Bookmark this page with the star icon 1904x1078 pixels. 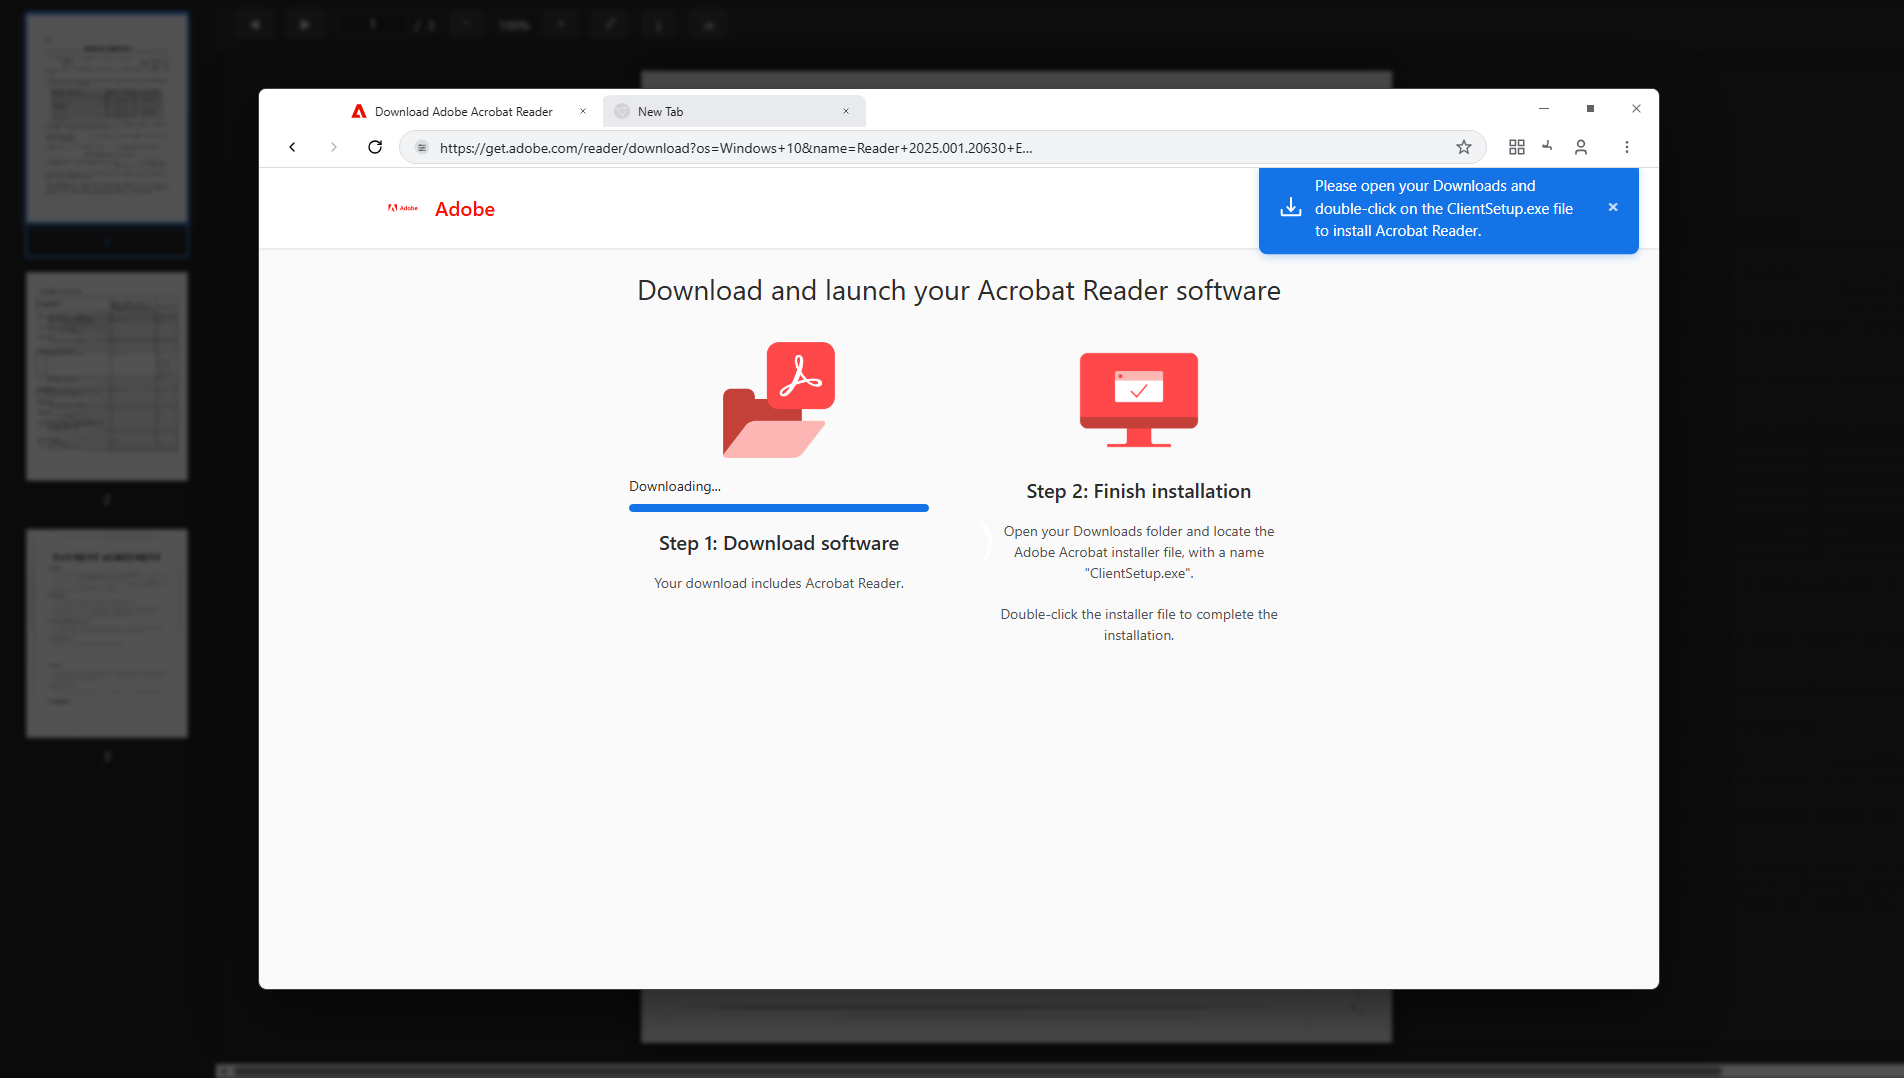click(x=1464, y=147)
